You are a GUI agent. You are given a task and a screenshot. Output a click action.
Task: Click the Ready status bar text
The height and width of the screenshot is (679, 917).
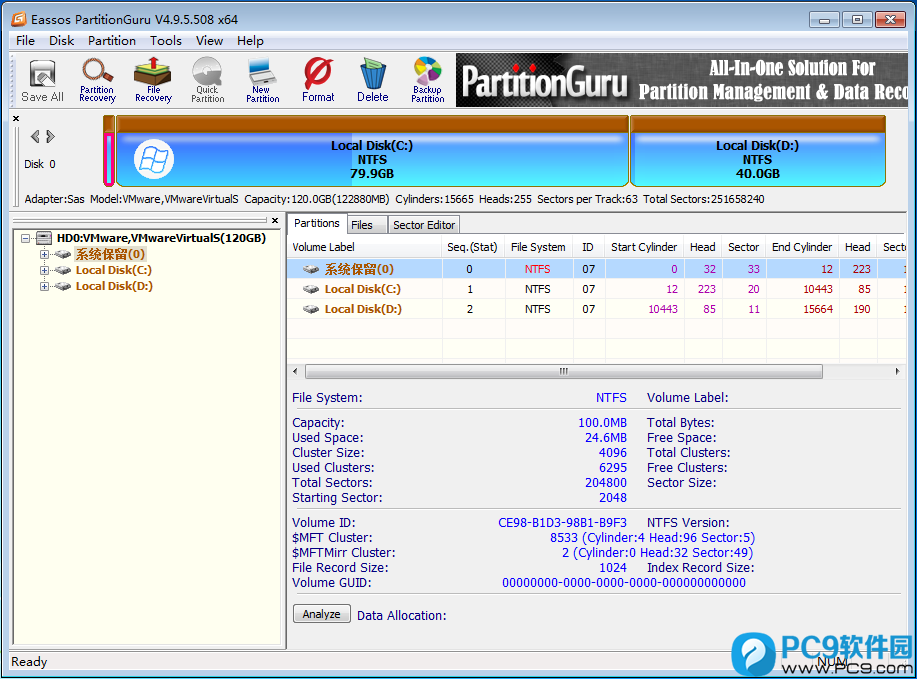[x=29, y=661]
